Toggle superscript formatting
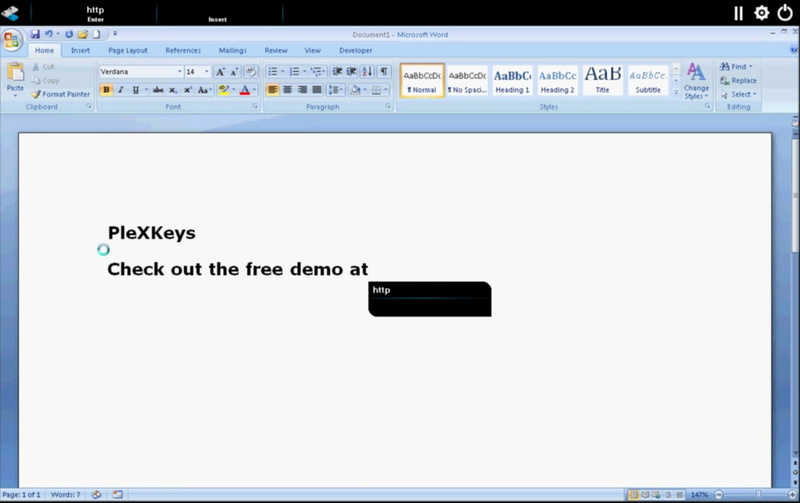800x503 pixels. click(x=188, y=90)
